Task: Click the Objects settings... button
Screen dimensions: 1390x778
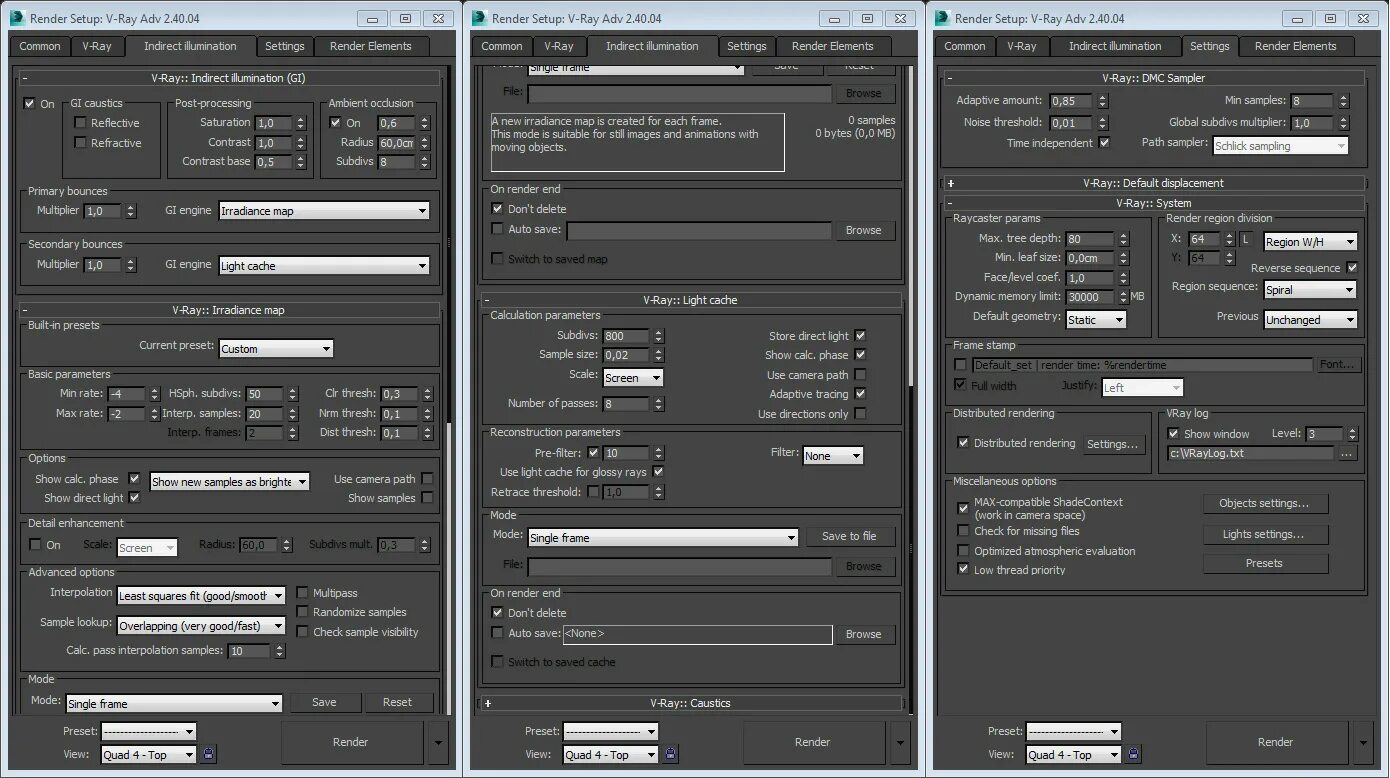Action: click(x=1264, y=503)
